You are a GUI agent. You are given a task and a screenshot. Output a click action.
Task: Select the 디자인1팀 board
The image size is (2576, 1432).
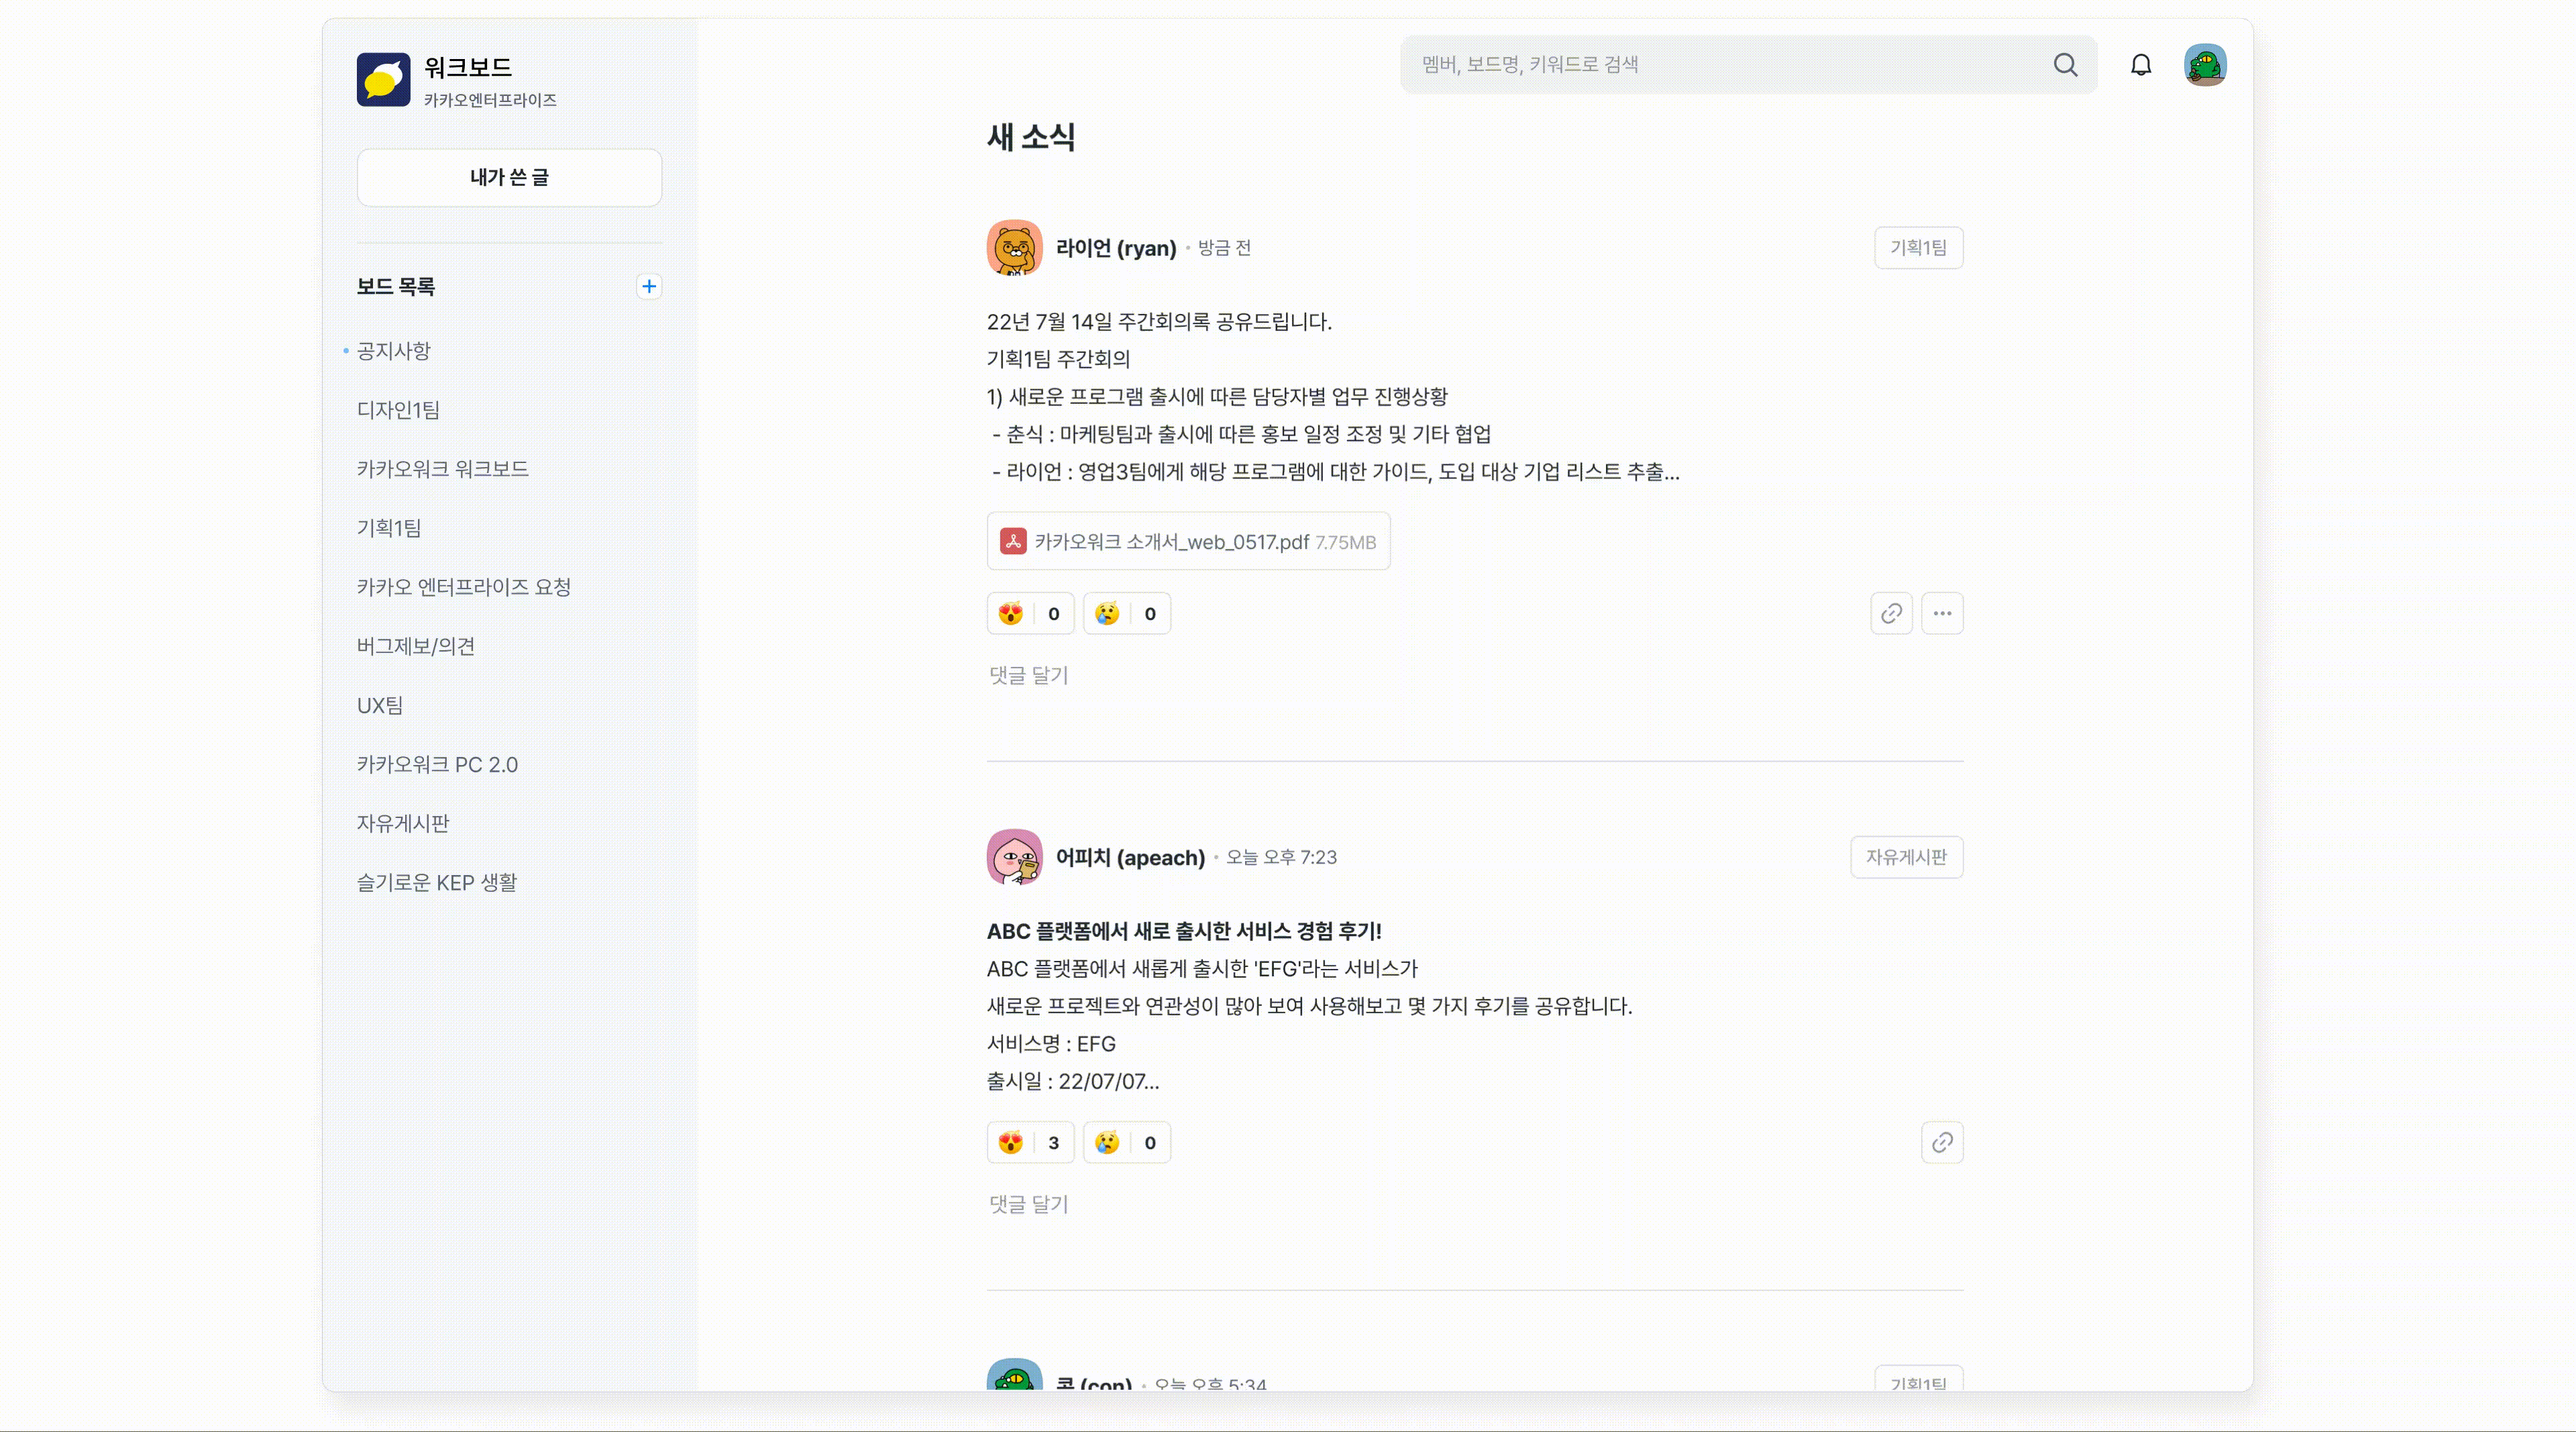(x=398, y=410)
